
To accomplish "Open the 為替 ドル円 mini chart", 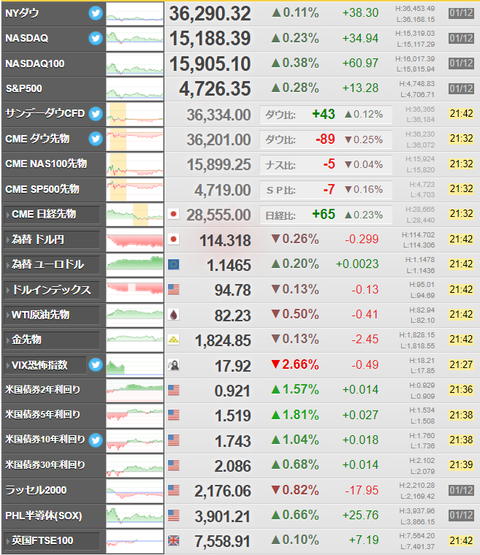I will [x=135, y=240].
